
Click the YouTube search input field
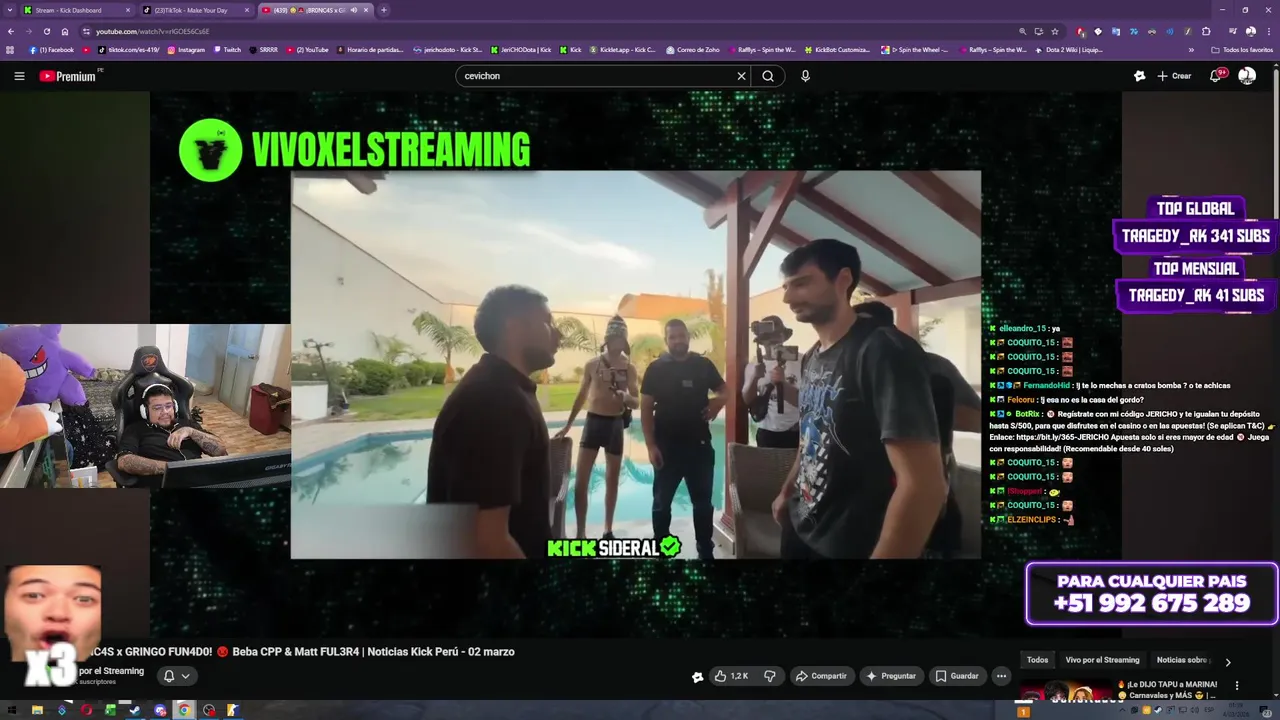(x=595, y=76)
